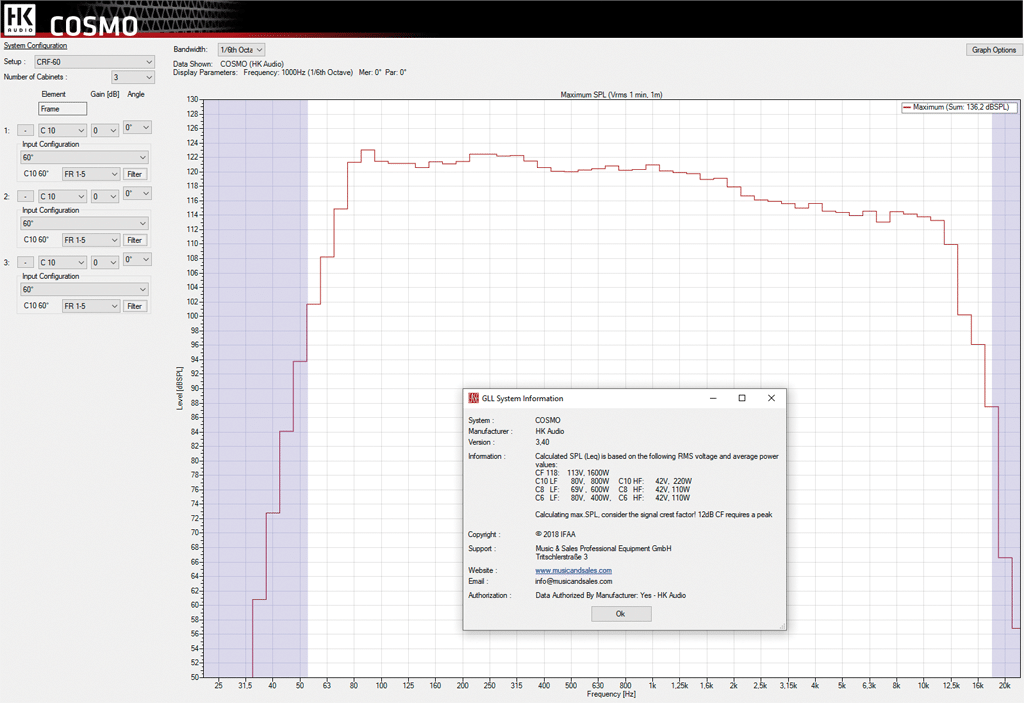
Task: Click the HK Audio logo in header
Action: point(19,18)
